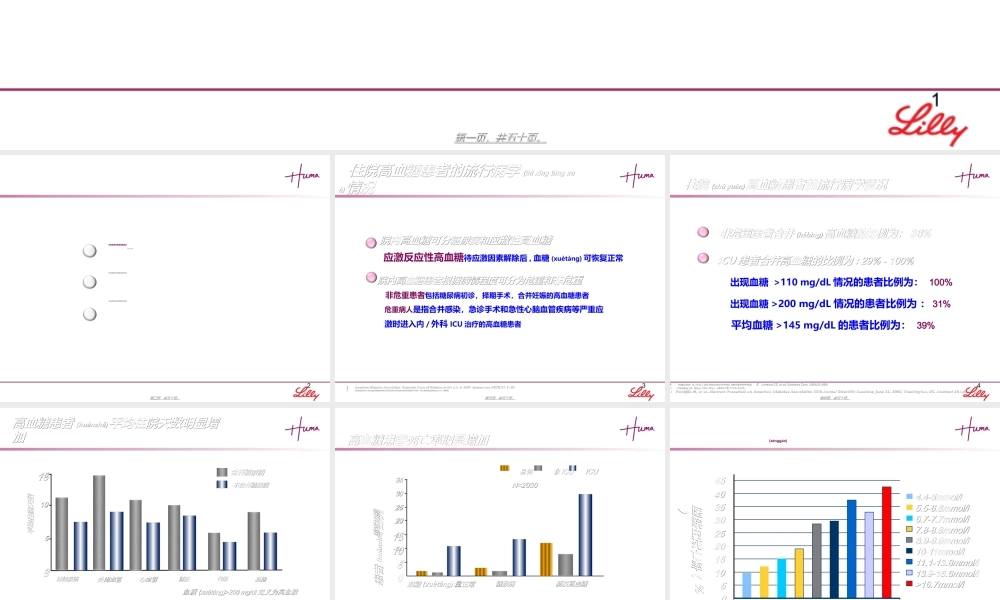Click the gray legend box in the length-of-stay chart
The image size is (1000, 600).
[223, 472]
